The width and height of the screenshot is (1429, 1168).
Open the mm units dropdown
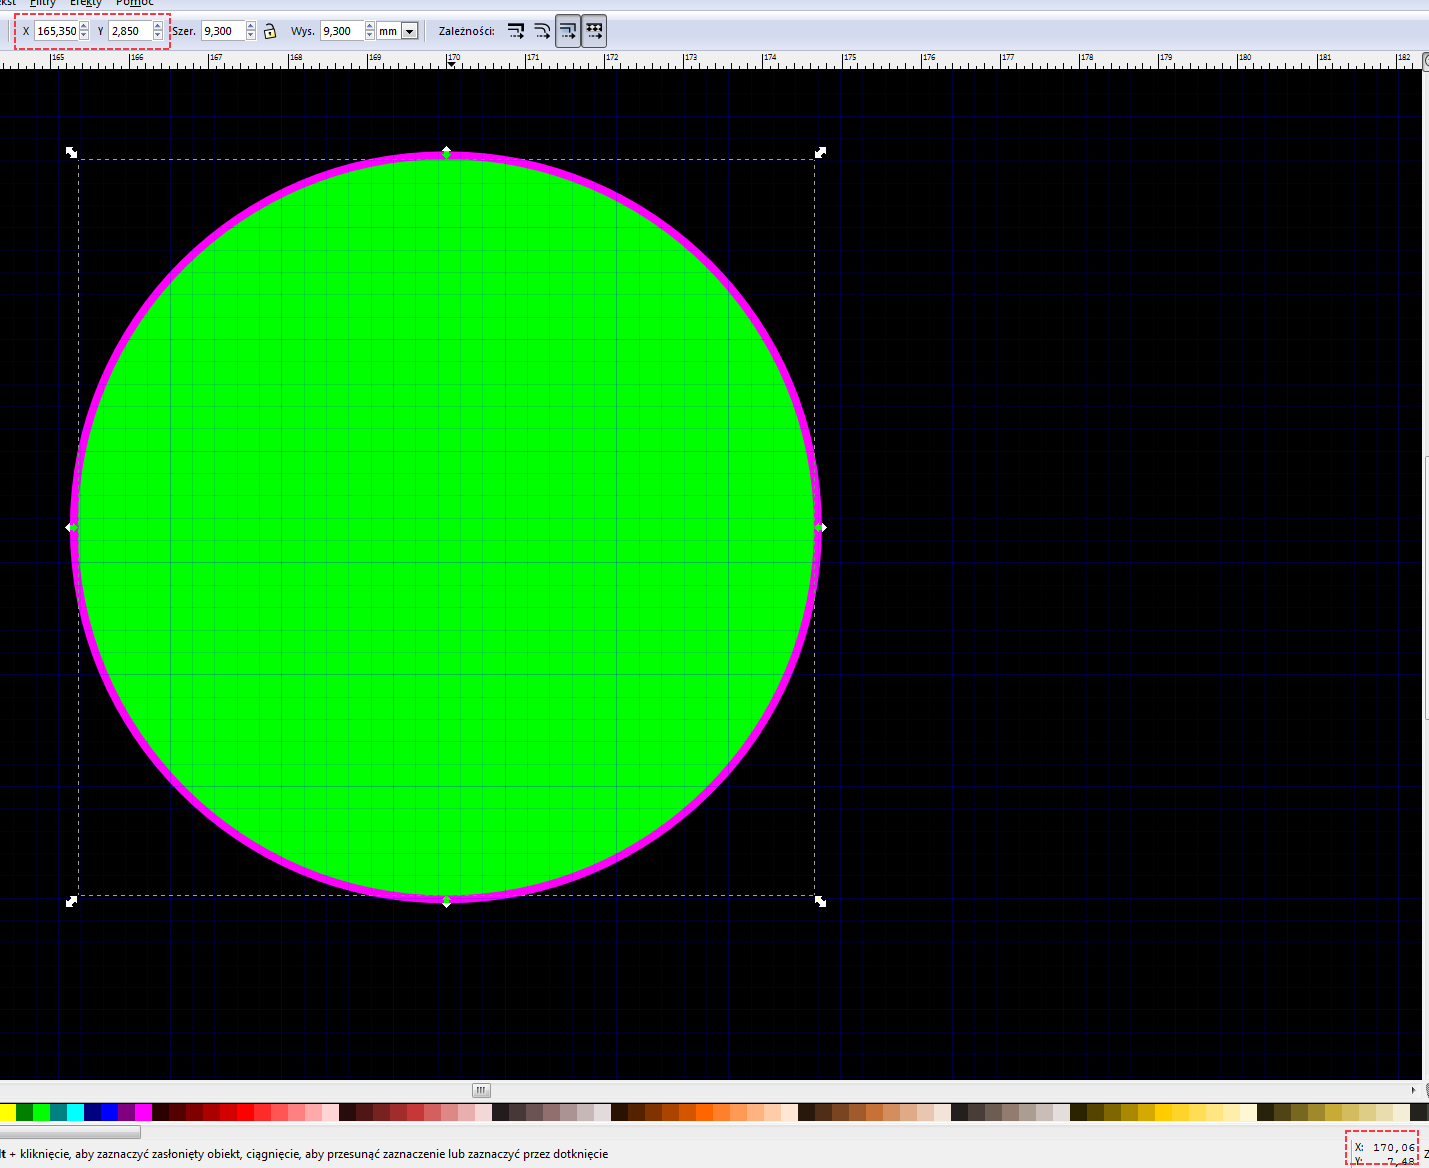click(409, 32)
